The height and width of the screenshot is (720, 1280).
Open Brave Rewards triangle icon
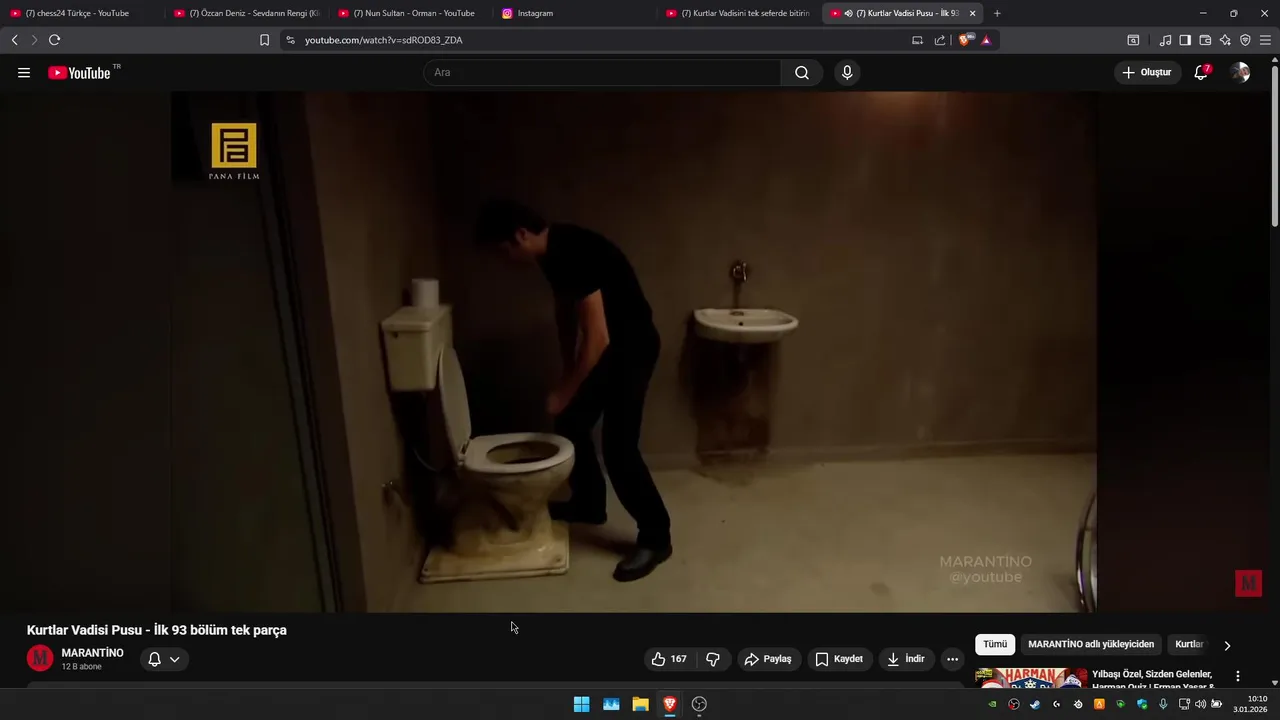click(x=986, y=40)
